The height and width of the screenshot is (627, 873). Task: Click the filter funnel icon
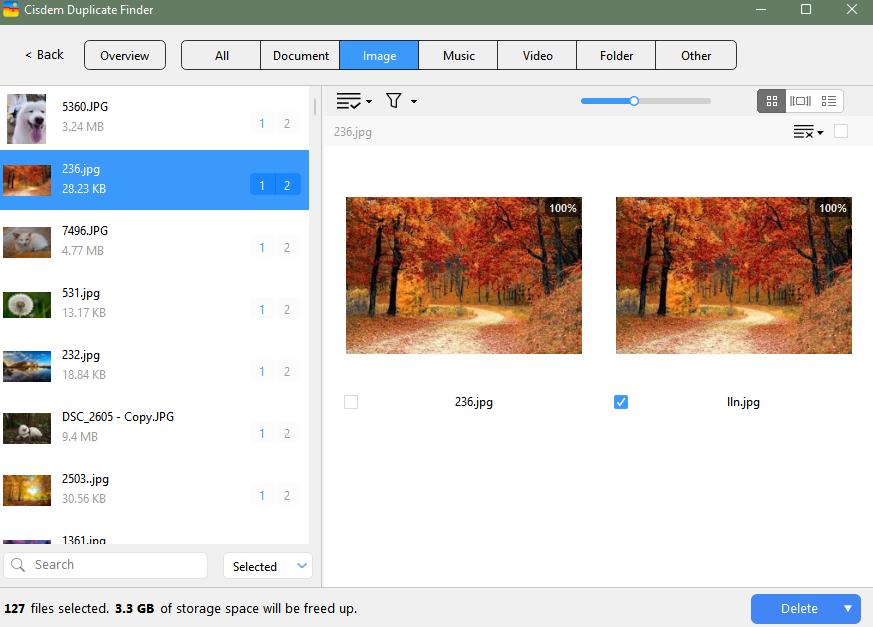[392, 100]
